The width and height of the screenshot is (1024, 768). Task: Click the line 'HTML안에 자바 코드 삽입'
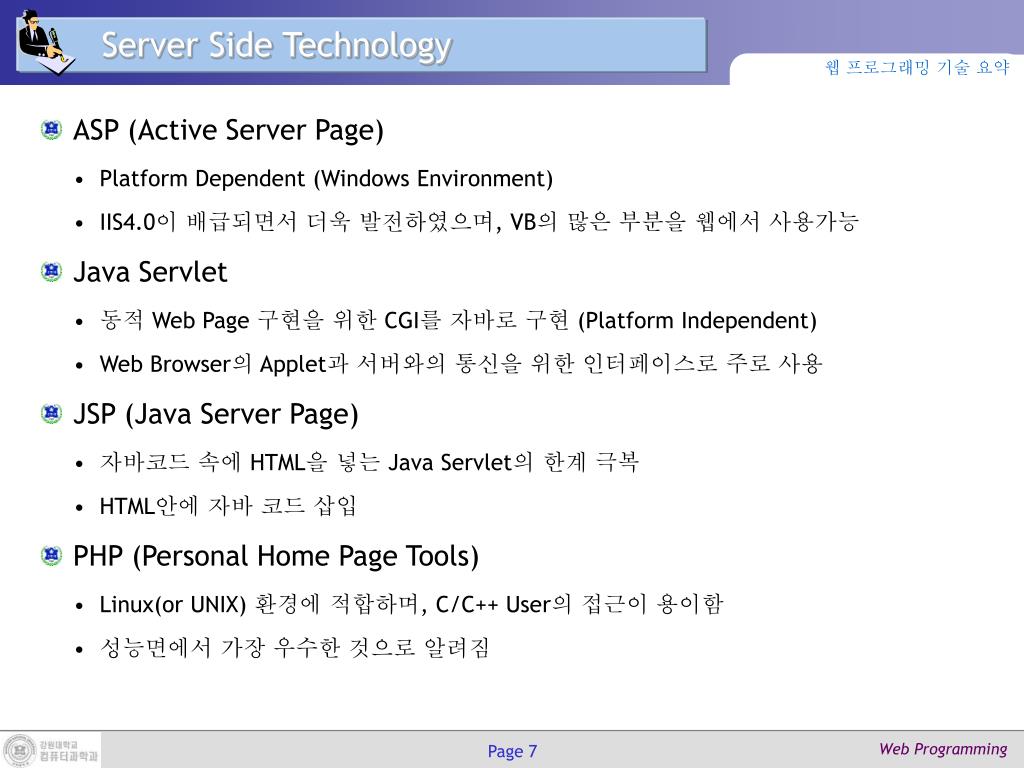pos(228,505)
